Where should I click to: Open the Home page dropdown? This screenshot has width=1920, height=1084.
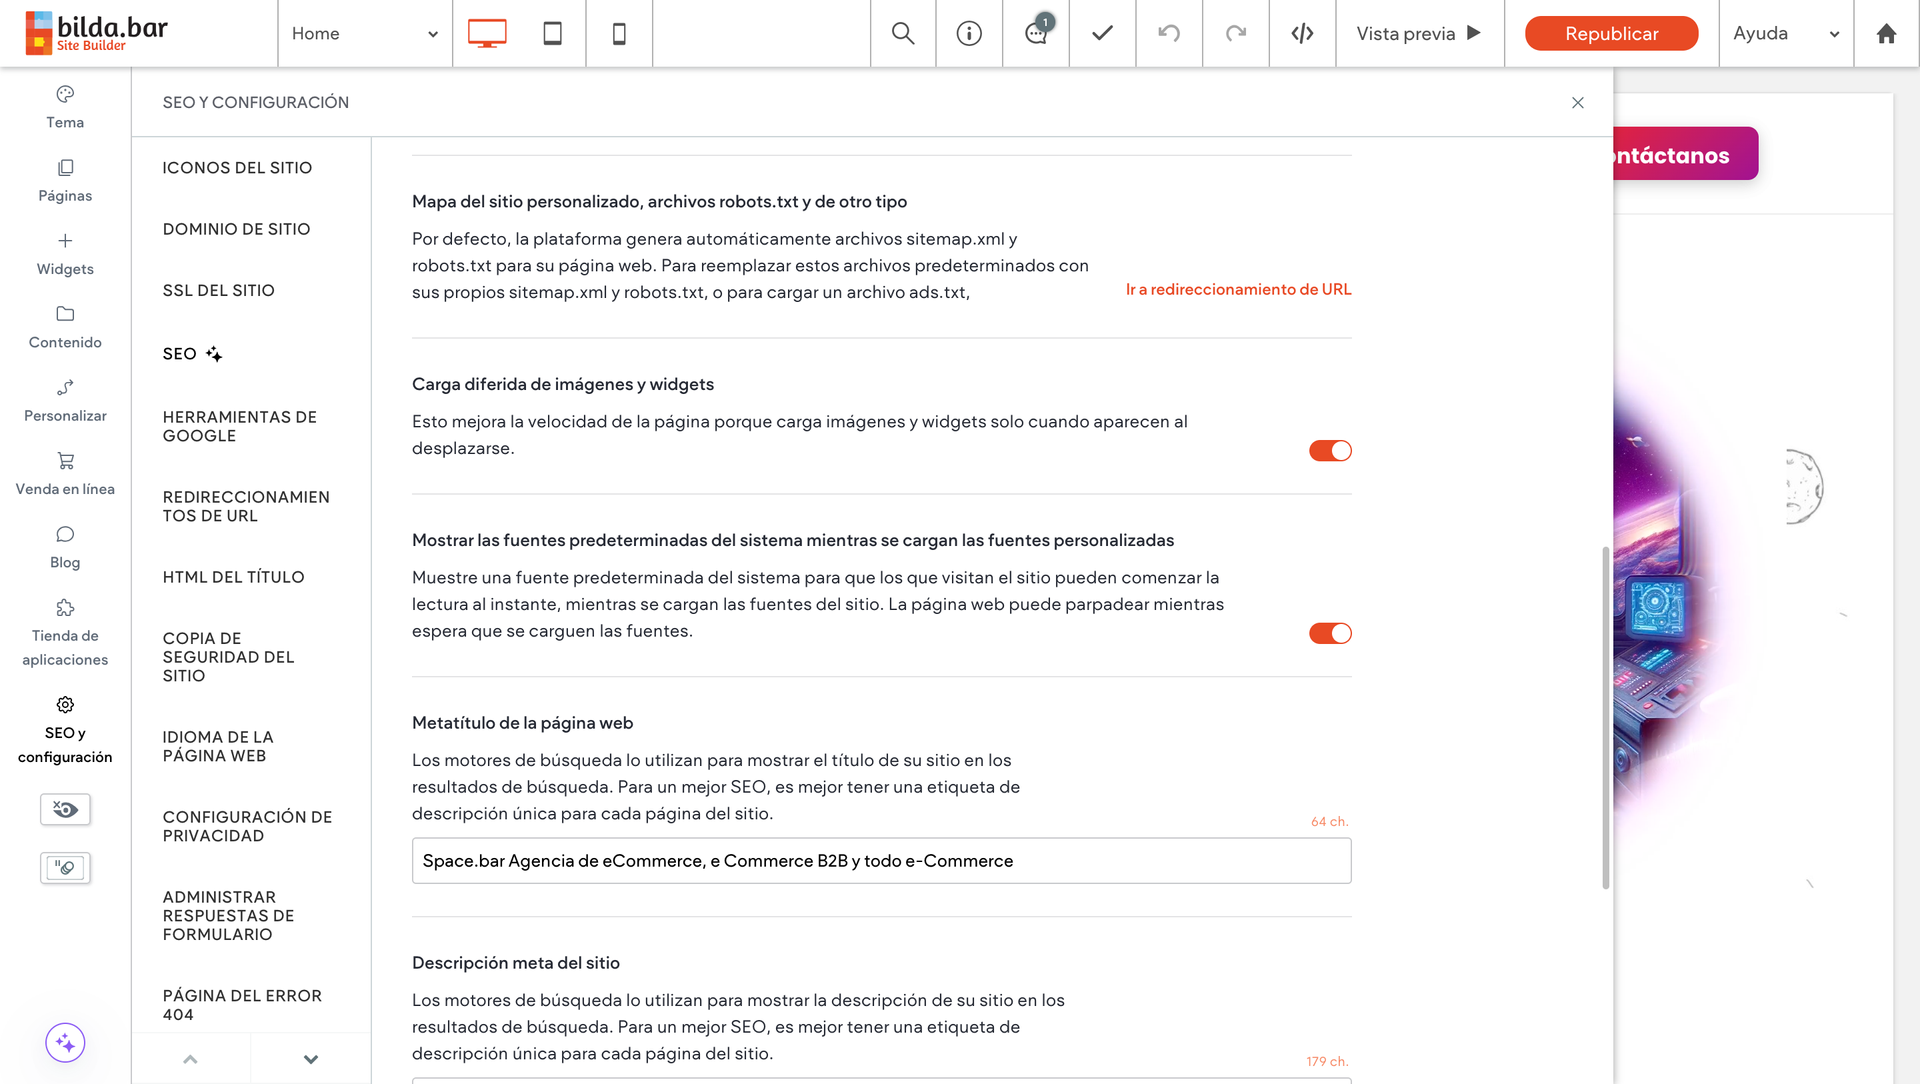click(365, 33)
